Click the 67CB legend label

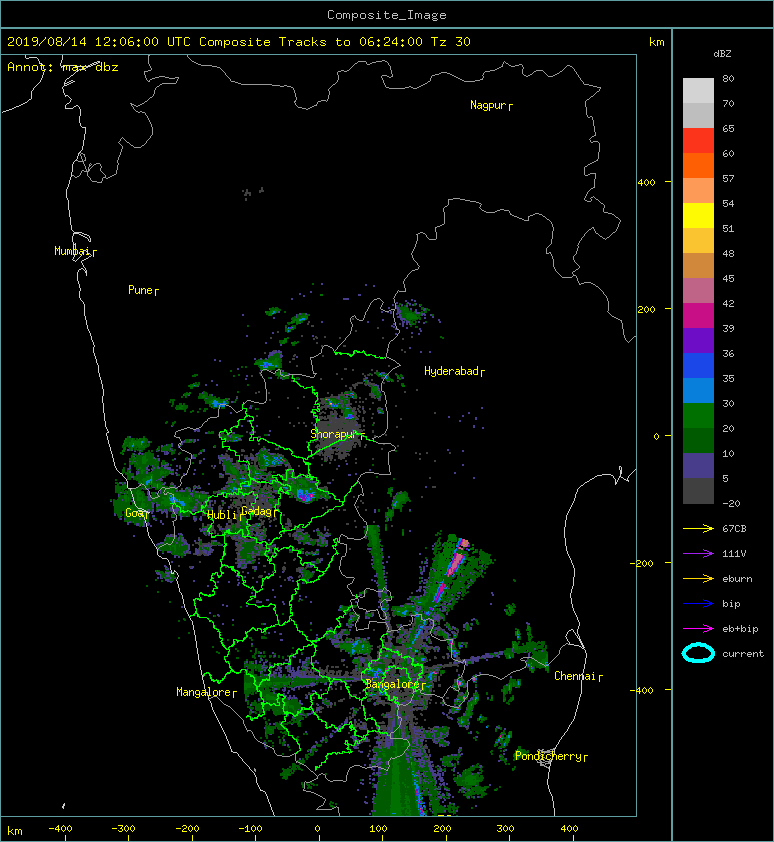click(734, 529)
